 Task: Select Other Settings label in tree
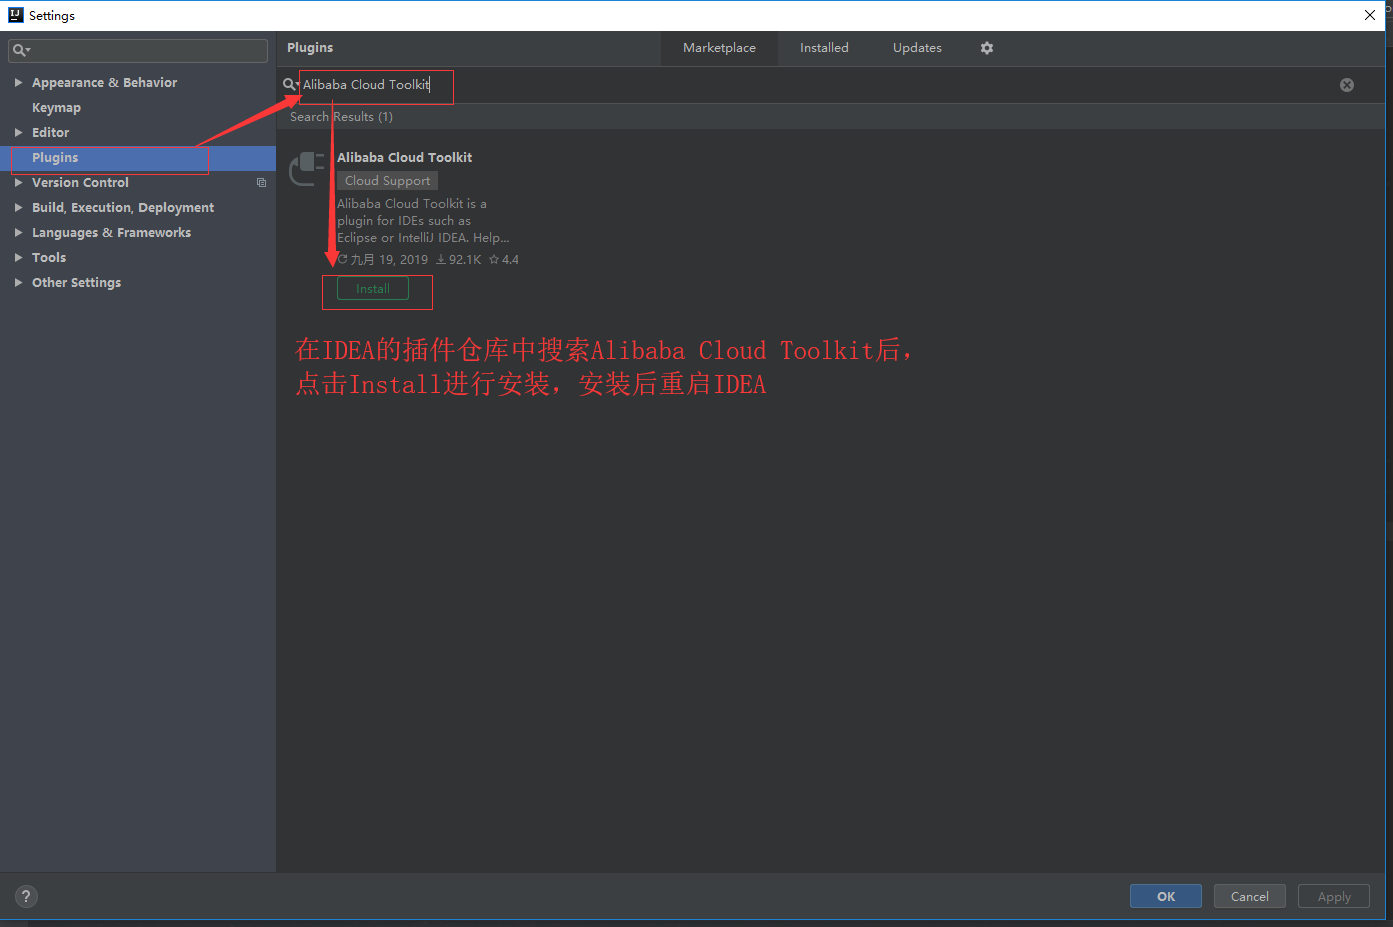coord(76,283)
